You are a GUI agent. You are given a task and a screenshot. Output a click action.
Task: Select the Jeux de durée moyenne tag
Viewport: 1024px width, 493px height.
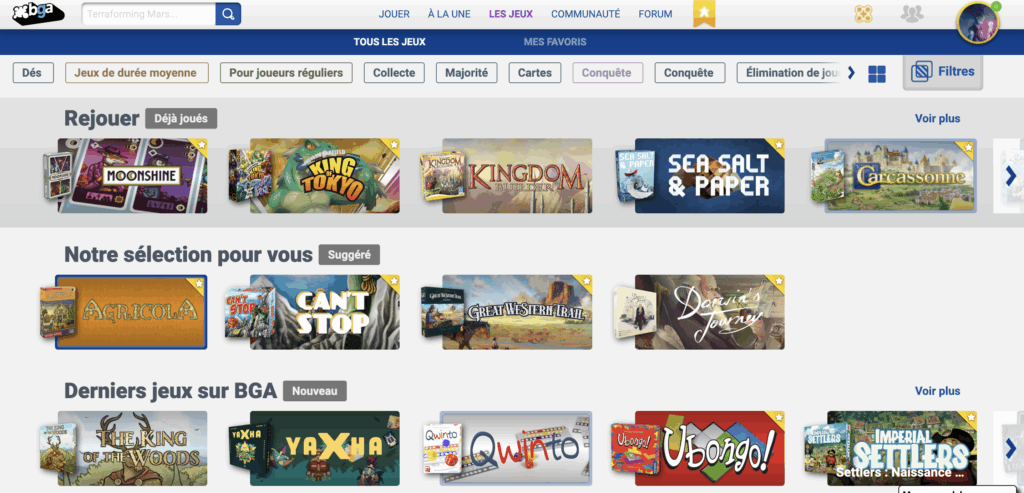point(136,72)
